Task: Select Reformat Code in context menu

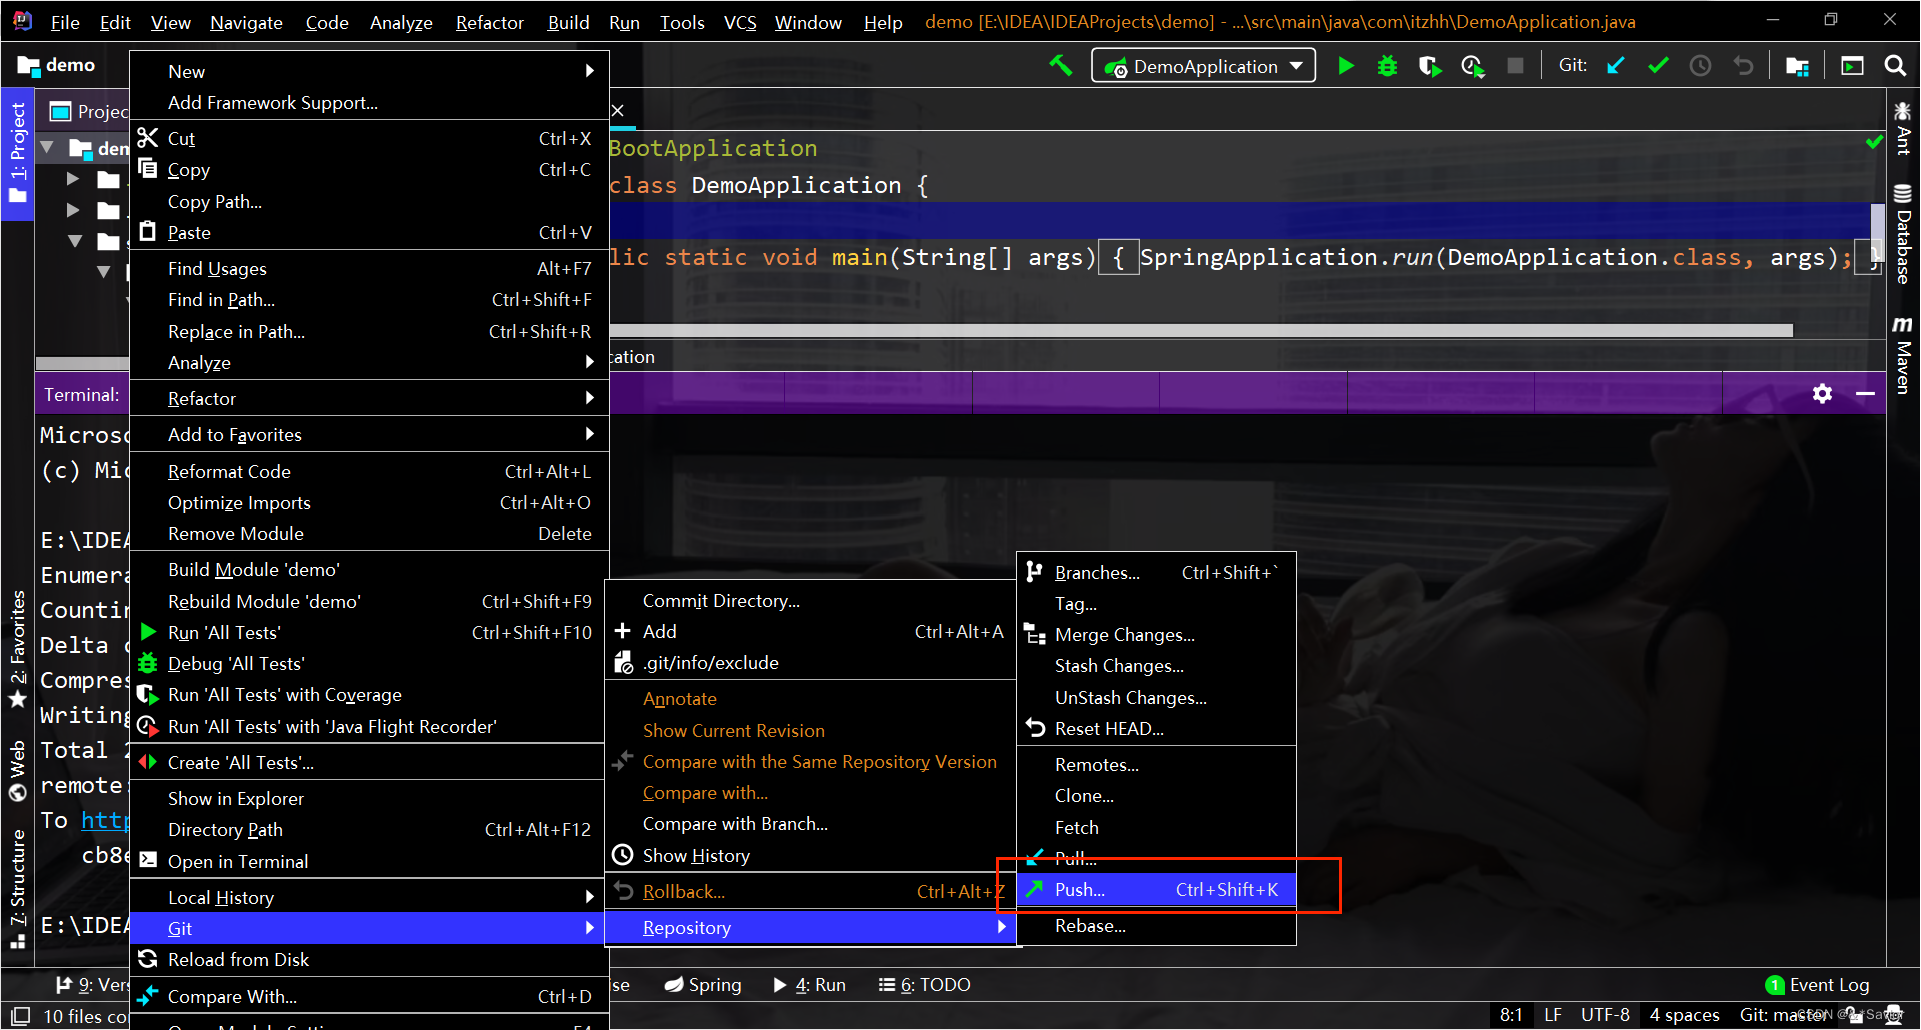Action: (x=369, y=472)
